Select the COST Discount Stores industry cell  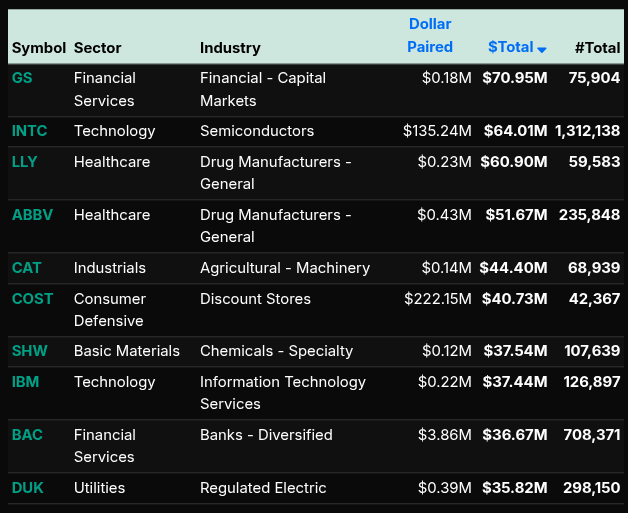(x=255, y=299)
